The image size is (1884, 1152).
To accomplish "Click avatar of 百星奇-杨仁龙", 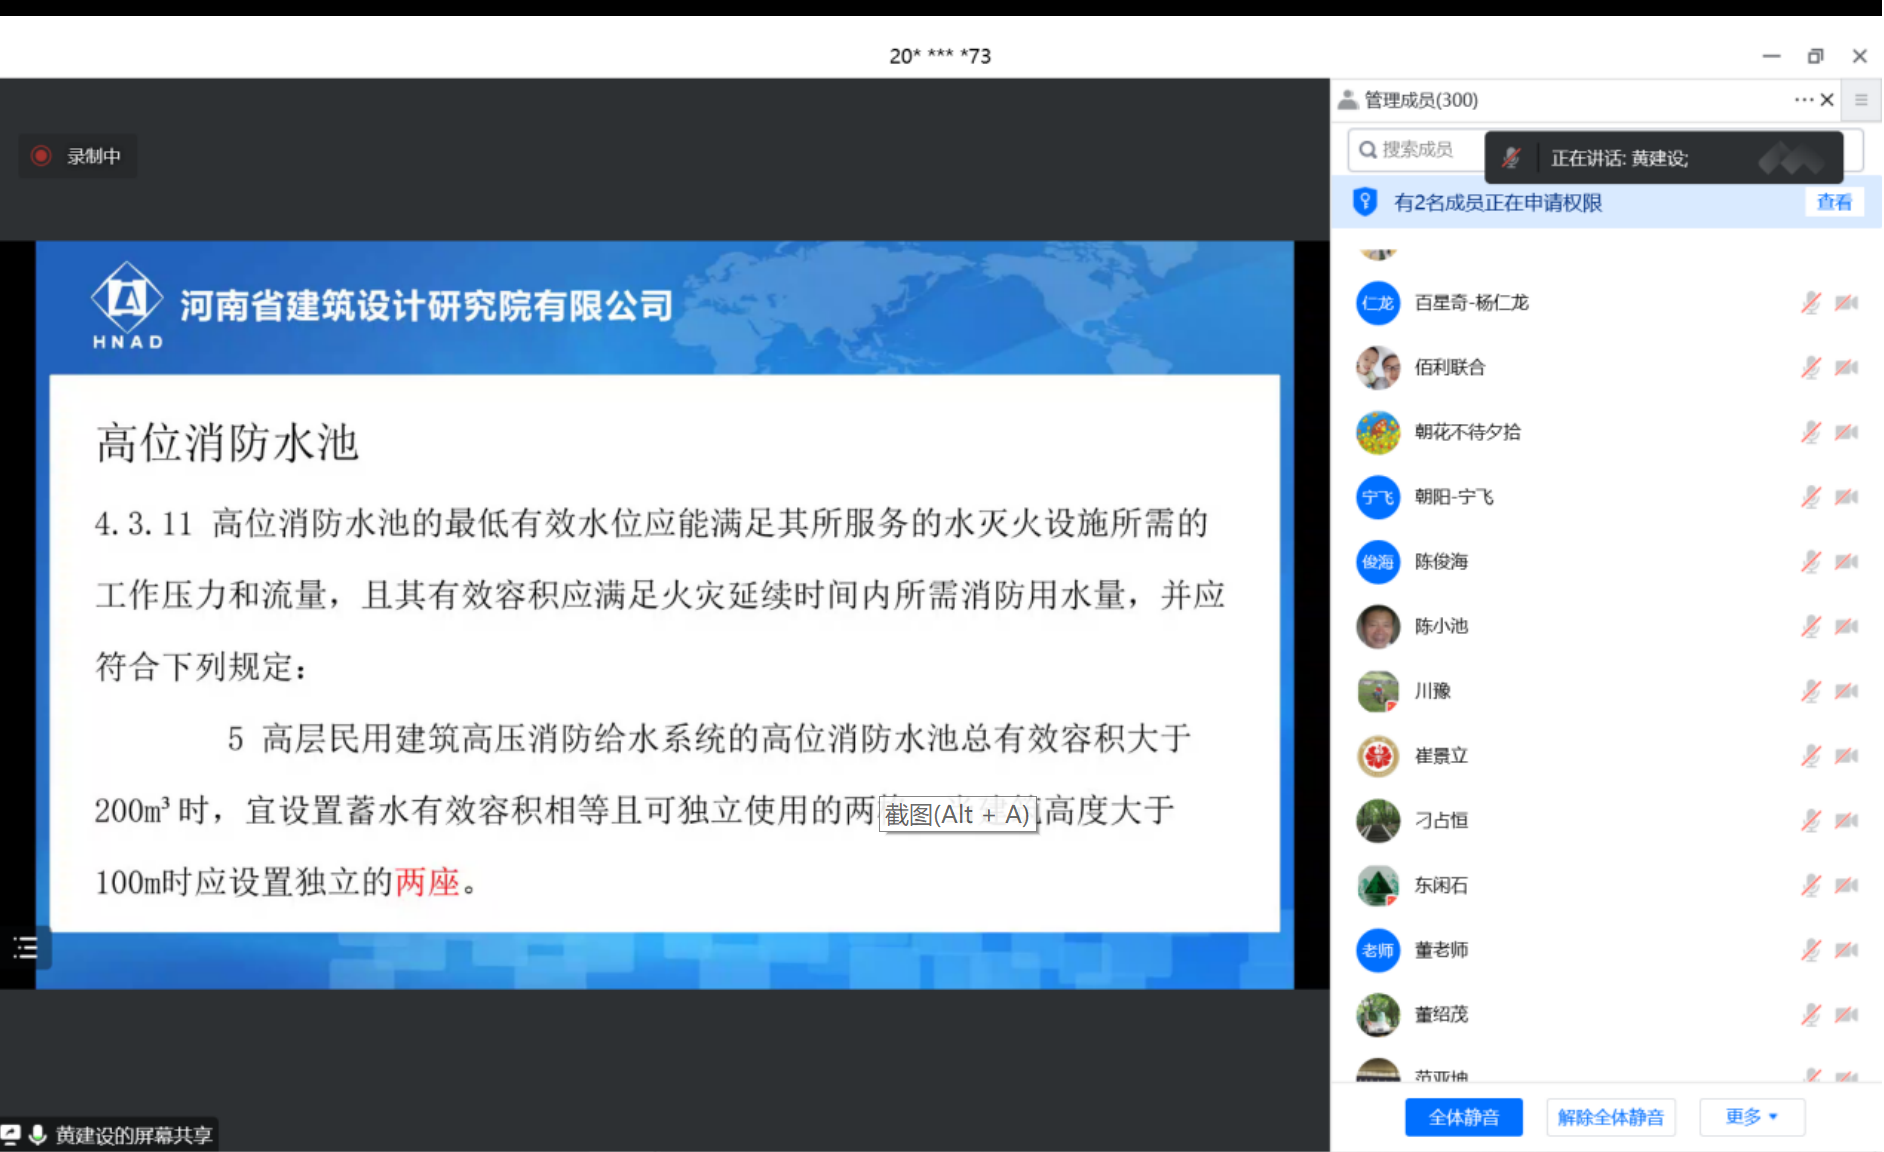I will coord(1378,303).
